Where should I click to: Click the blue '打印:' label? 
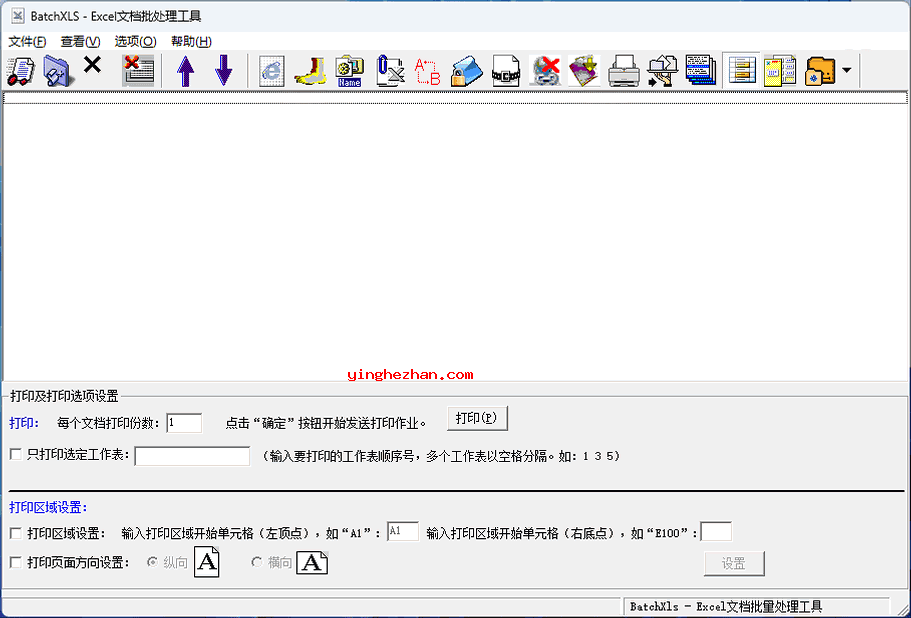pyautogui.click(x=24, y=423)
